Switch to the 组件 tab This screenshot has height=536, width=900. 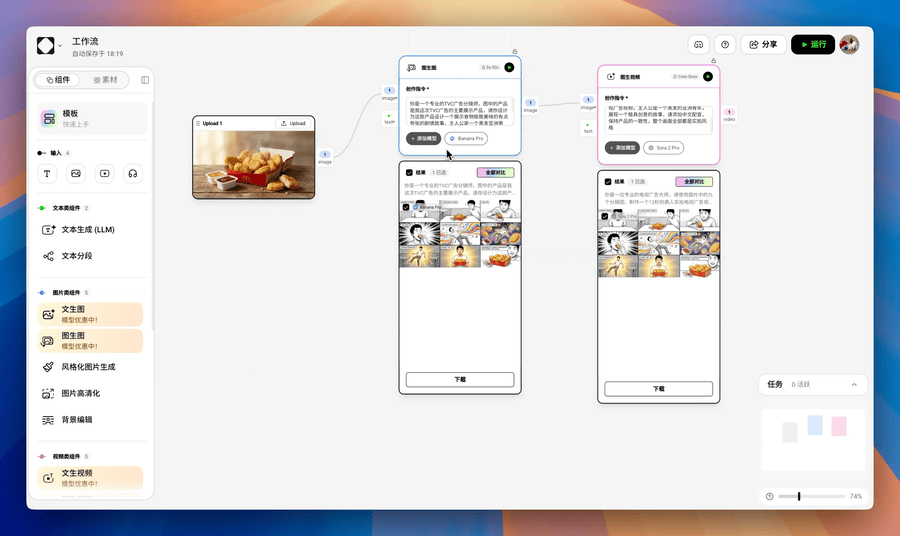[x=59, y=80]
